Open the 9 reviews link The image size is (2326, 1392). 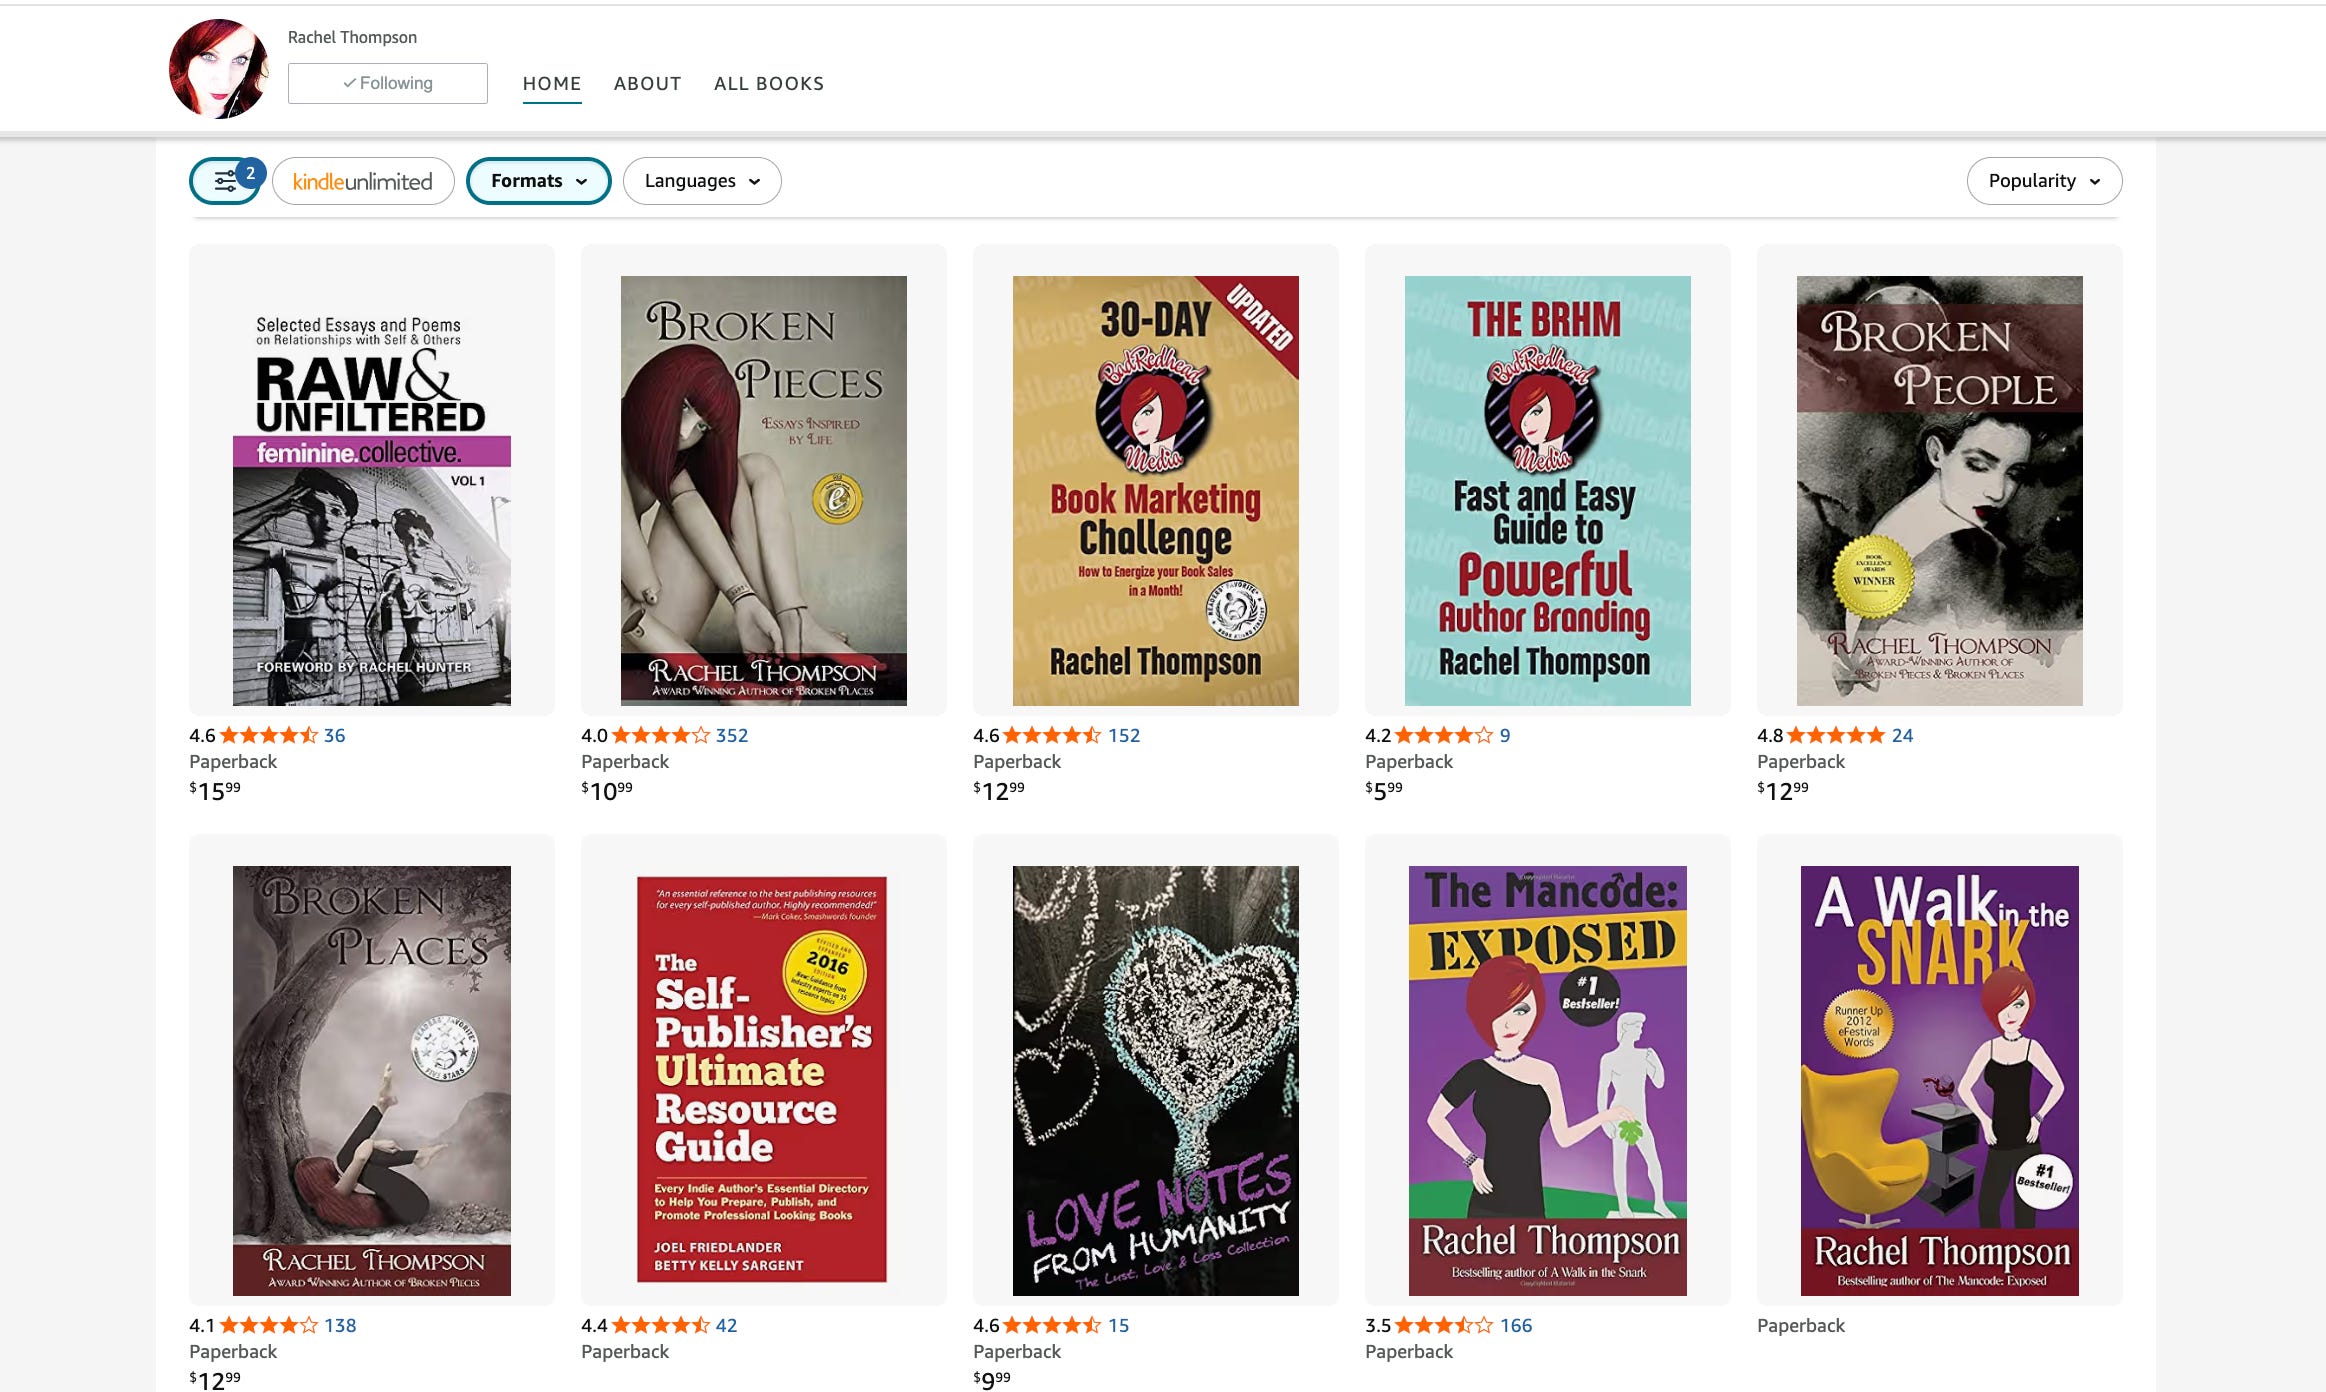[x=1505, y=735]
